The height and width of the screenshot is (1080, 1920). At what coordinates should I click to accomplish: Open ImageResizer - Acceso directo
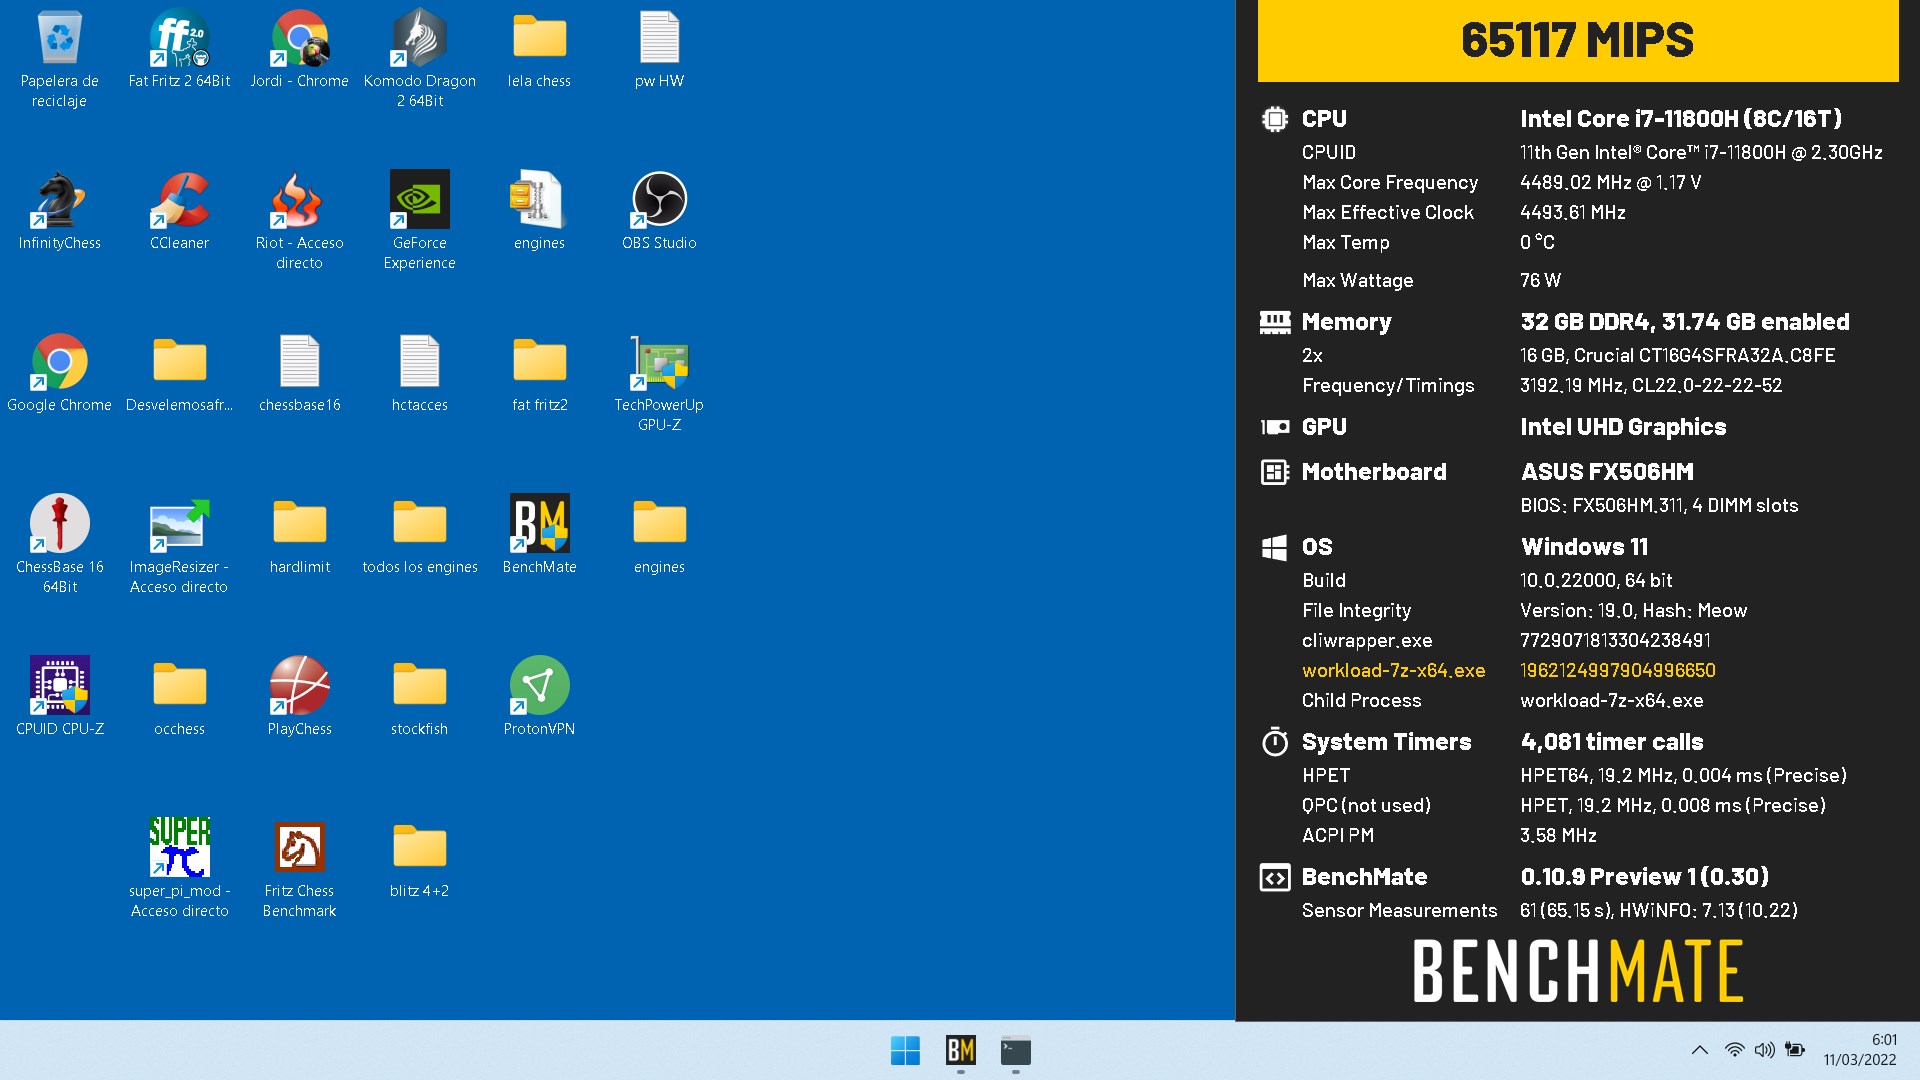179,544
